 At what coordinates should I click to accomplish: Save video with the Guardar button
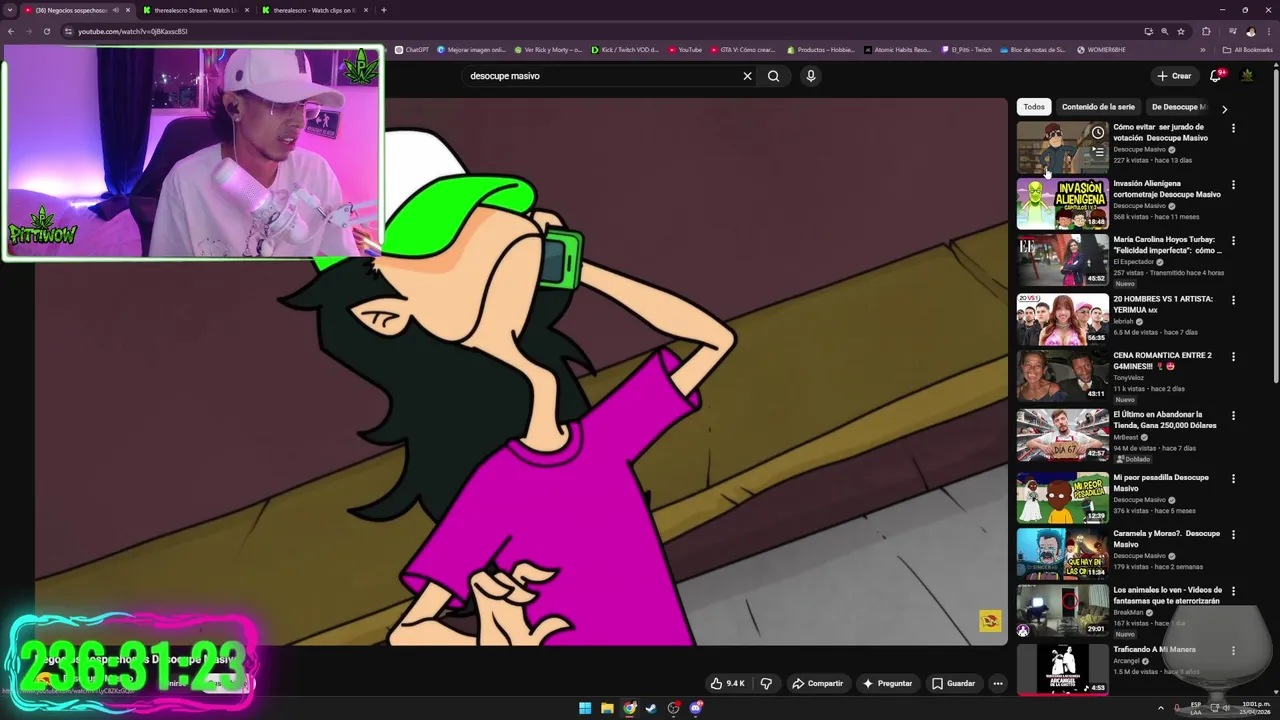[x=953, y=684]
